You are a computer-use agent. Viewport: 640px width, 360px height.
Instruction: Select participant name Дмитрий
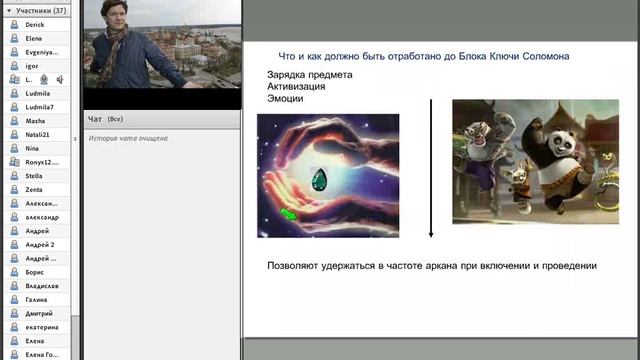click(39, 313)
